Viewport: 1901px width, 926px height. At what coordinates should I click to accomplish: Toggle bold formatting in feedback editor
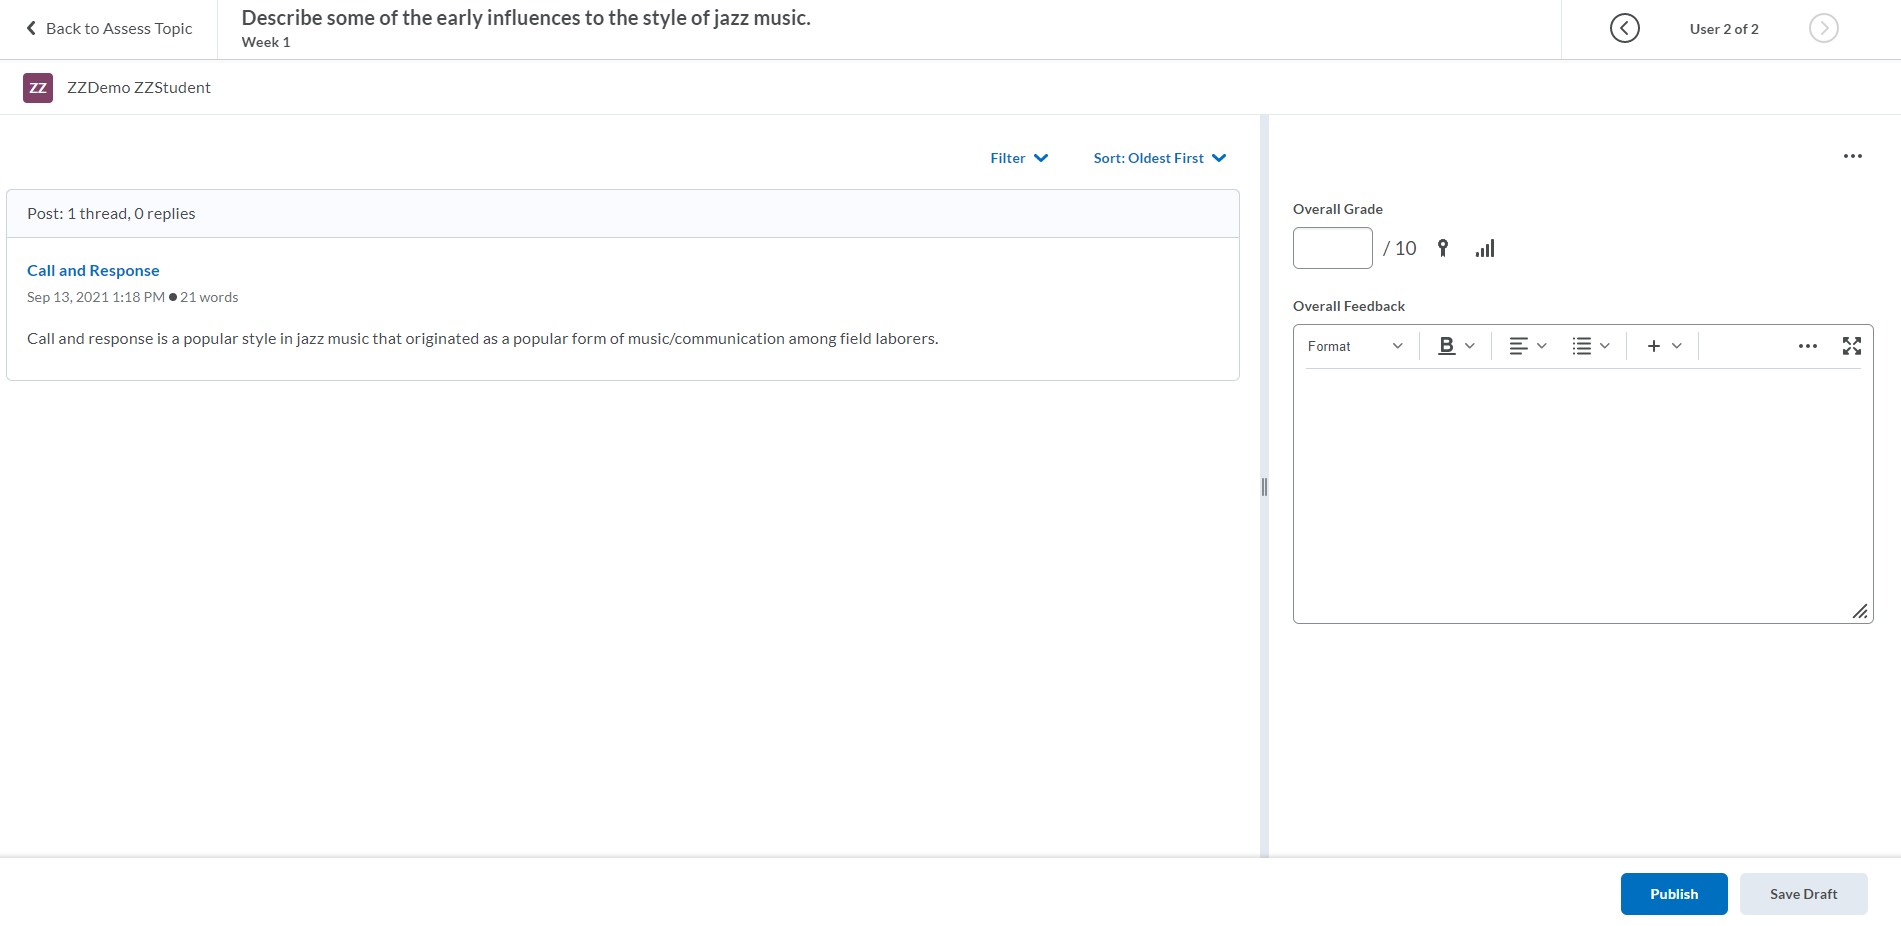coord(1446,346)
